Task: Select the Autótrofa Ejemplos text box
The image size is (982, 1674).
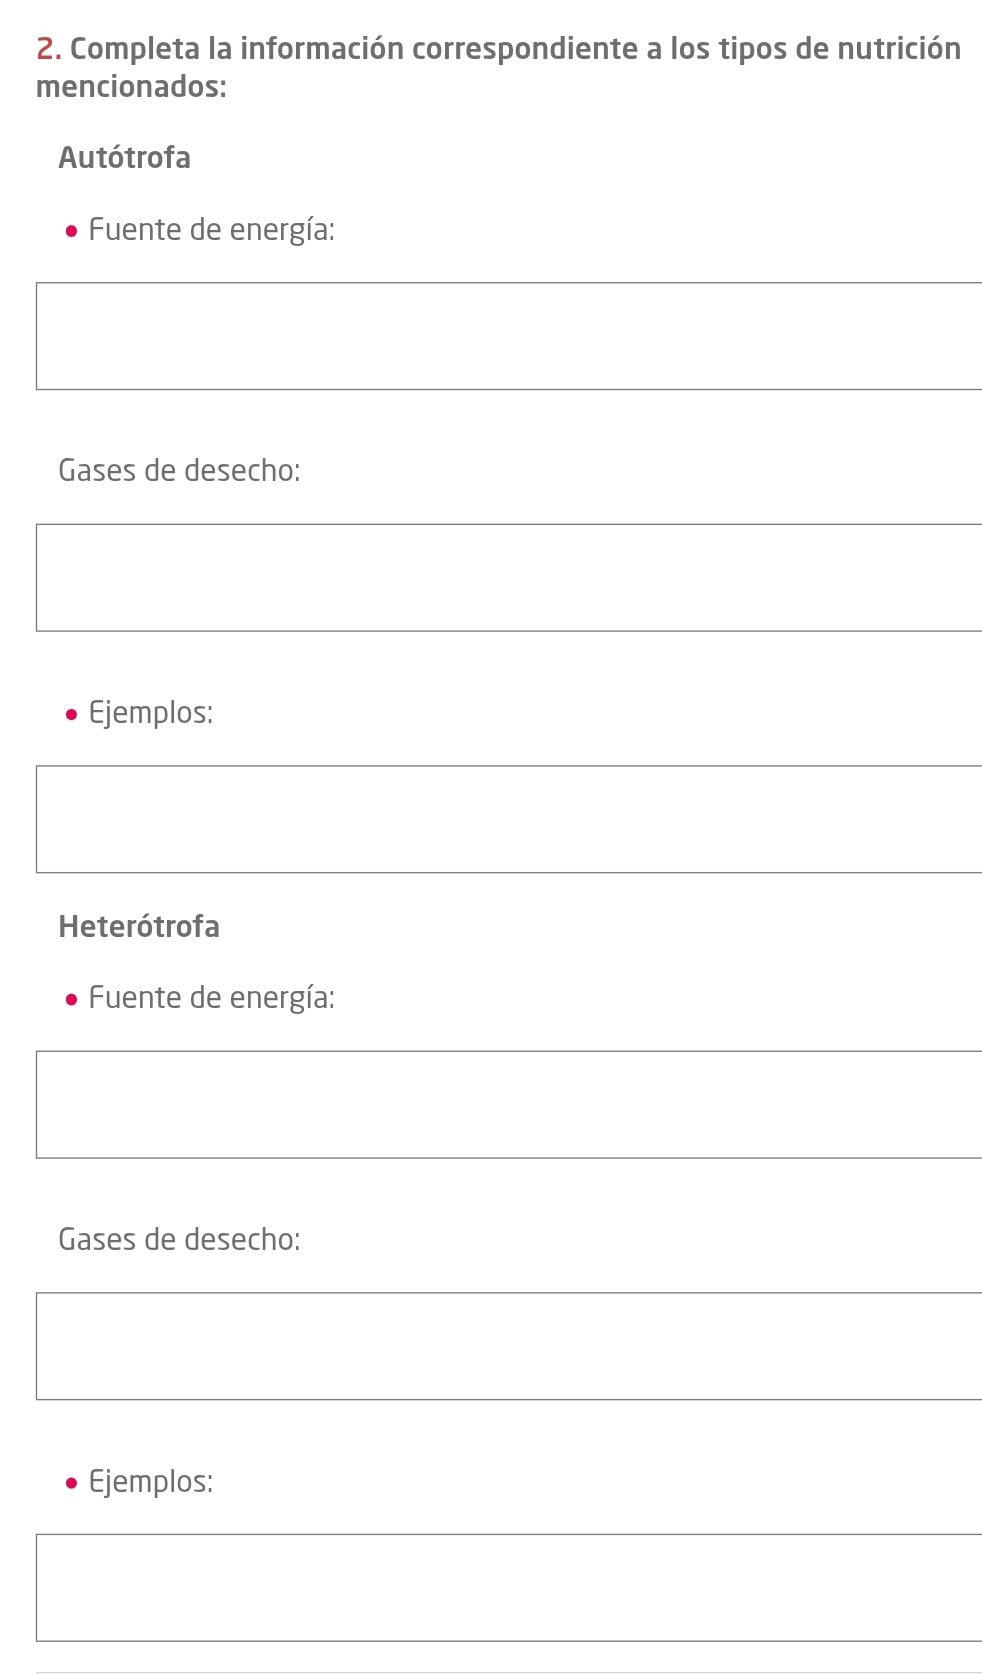Action: [x=509, y=819]
